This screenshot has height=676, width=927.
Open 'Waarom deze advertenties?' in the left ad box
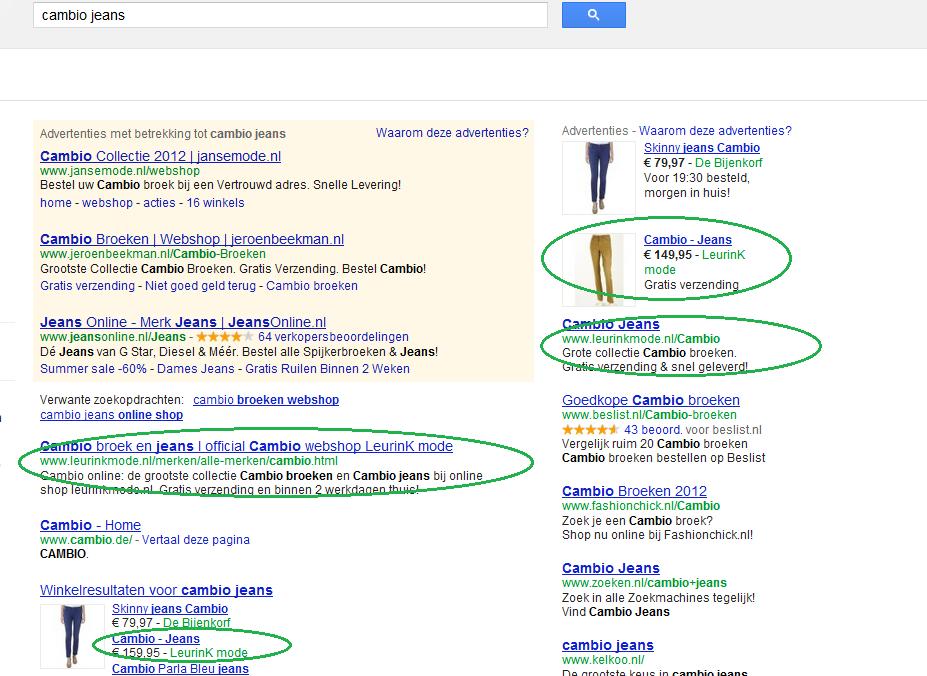[452, 133]
